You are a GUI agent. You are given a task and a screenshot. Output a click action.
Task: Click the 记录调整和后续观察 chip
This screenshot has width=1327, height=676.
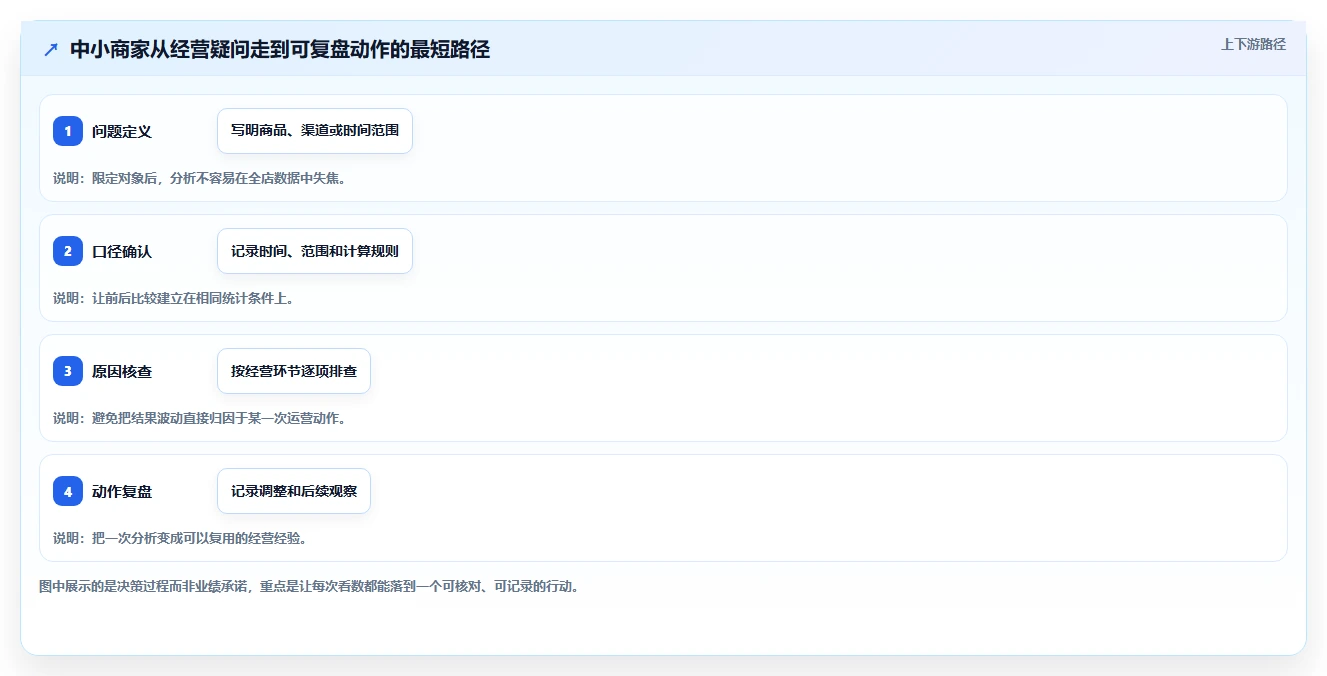(x=294, y=491)
